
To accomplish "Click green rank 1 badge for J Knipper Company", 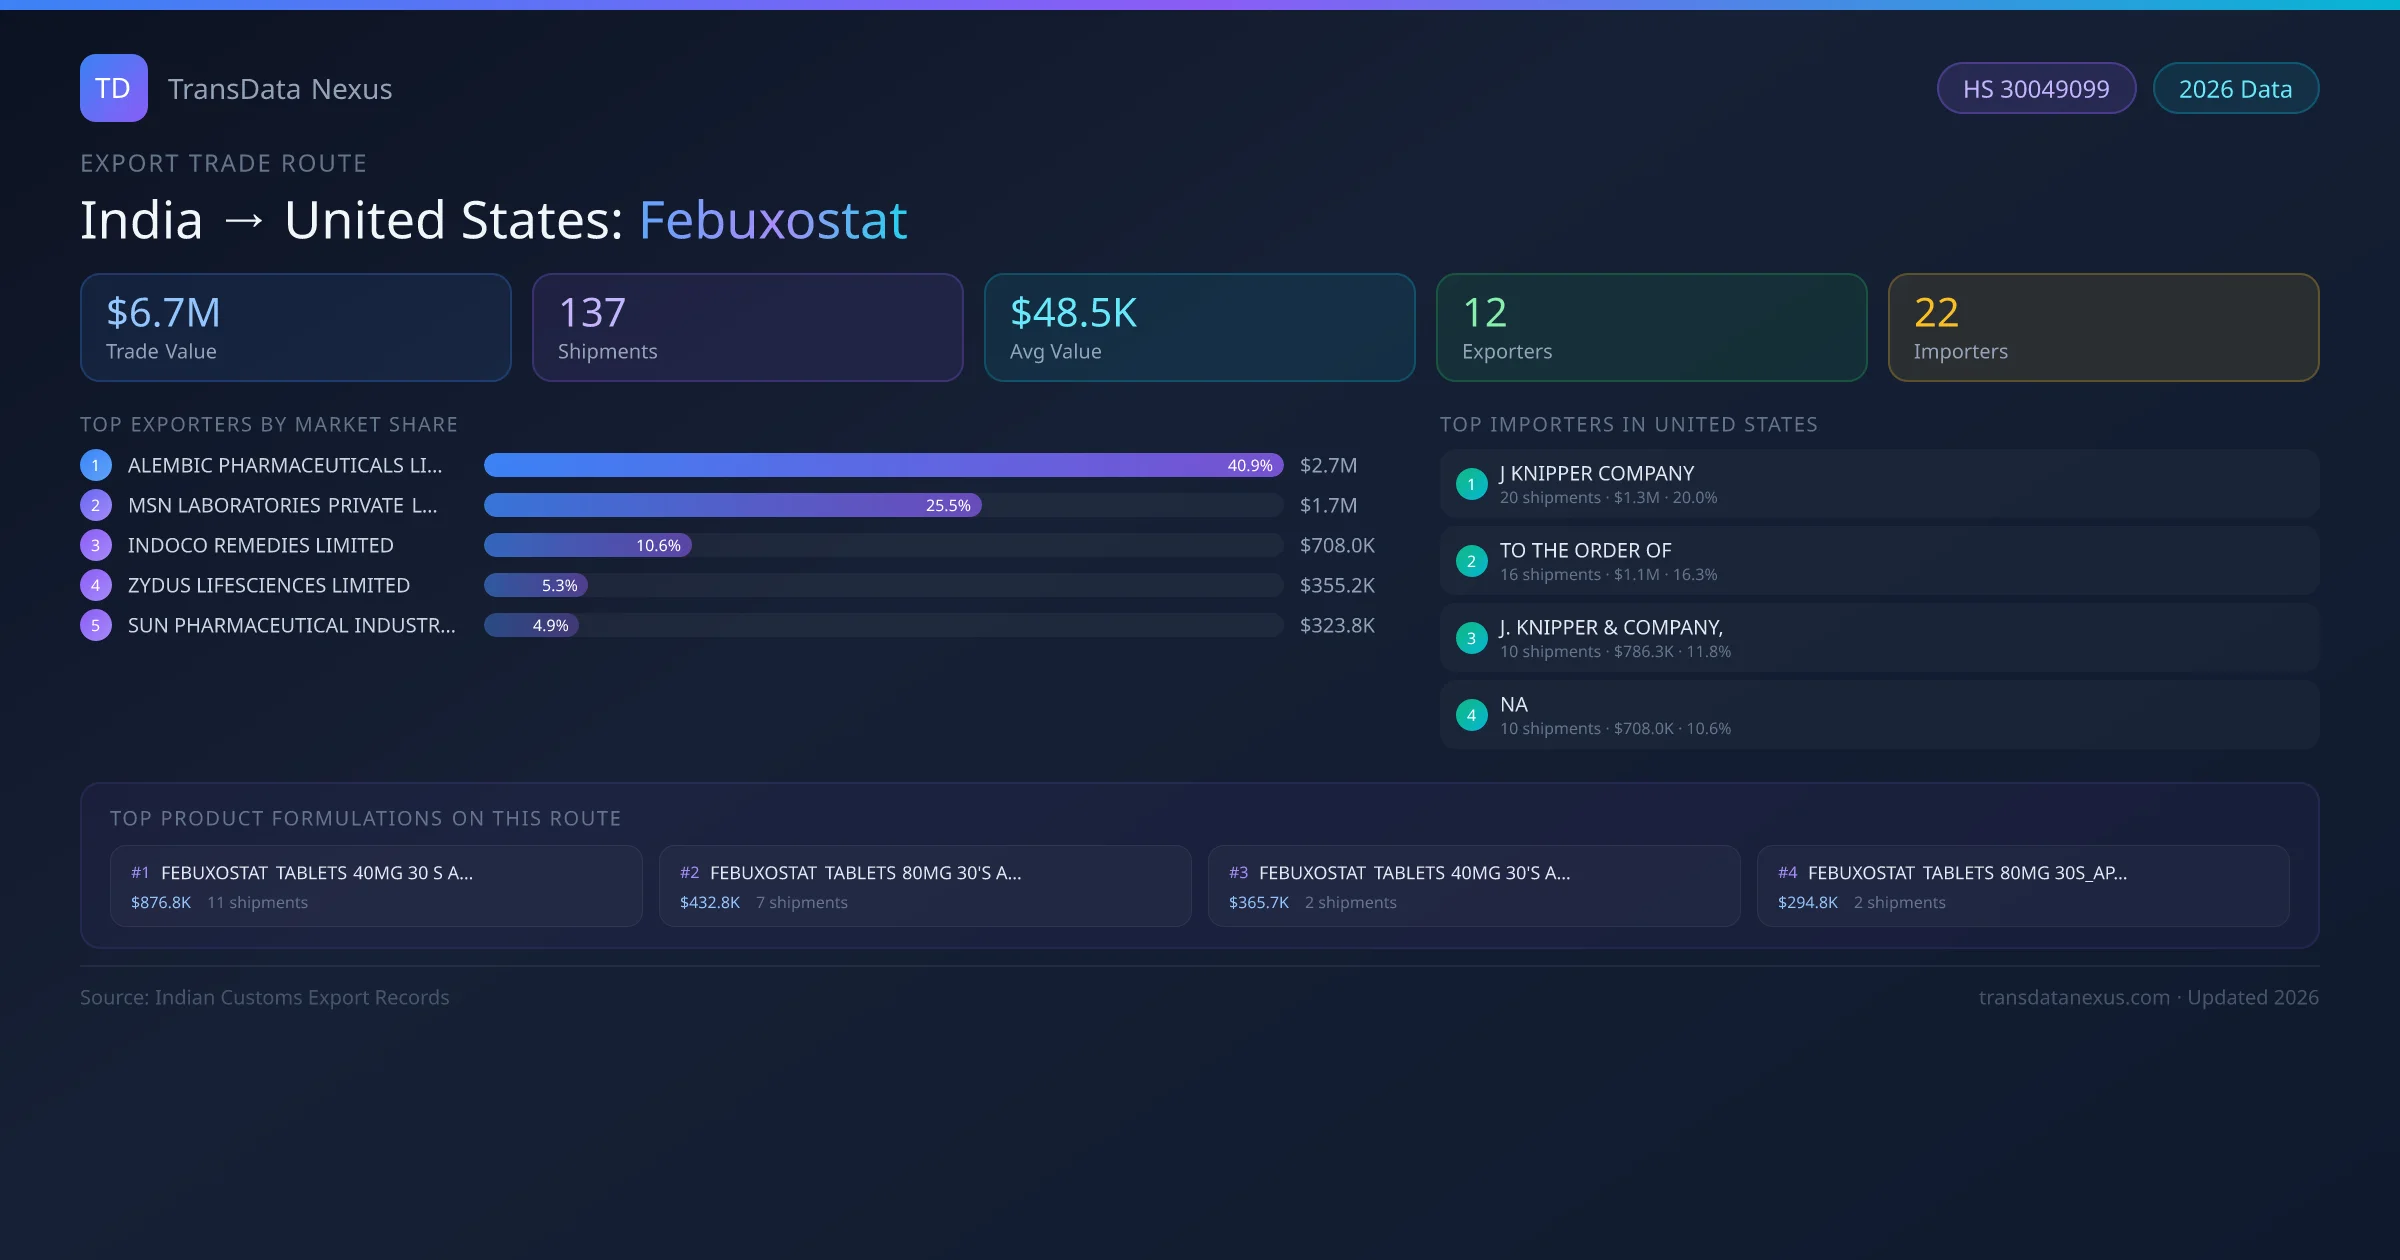I will coord(1471,484).
